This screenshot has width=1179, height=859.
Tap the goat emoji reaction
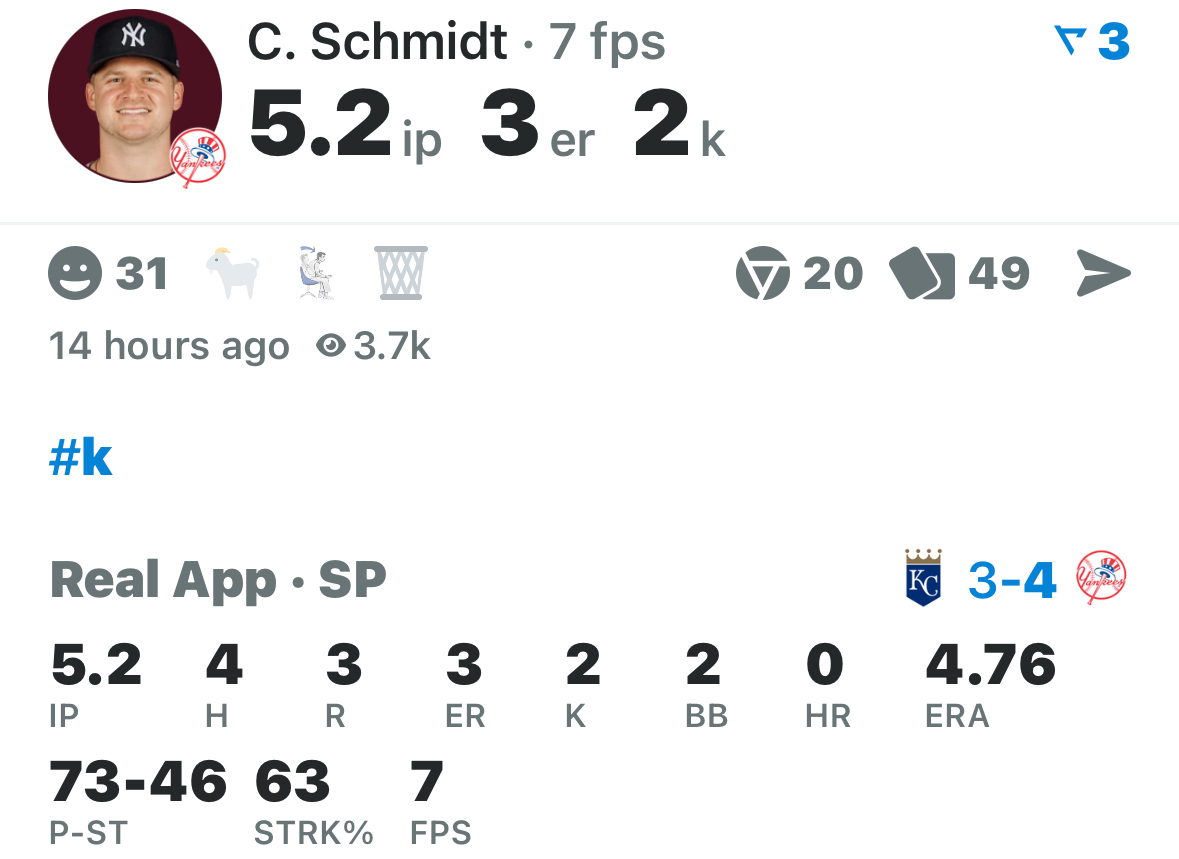pos(233,273)
